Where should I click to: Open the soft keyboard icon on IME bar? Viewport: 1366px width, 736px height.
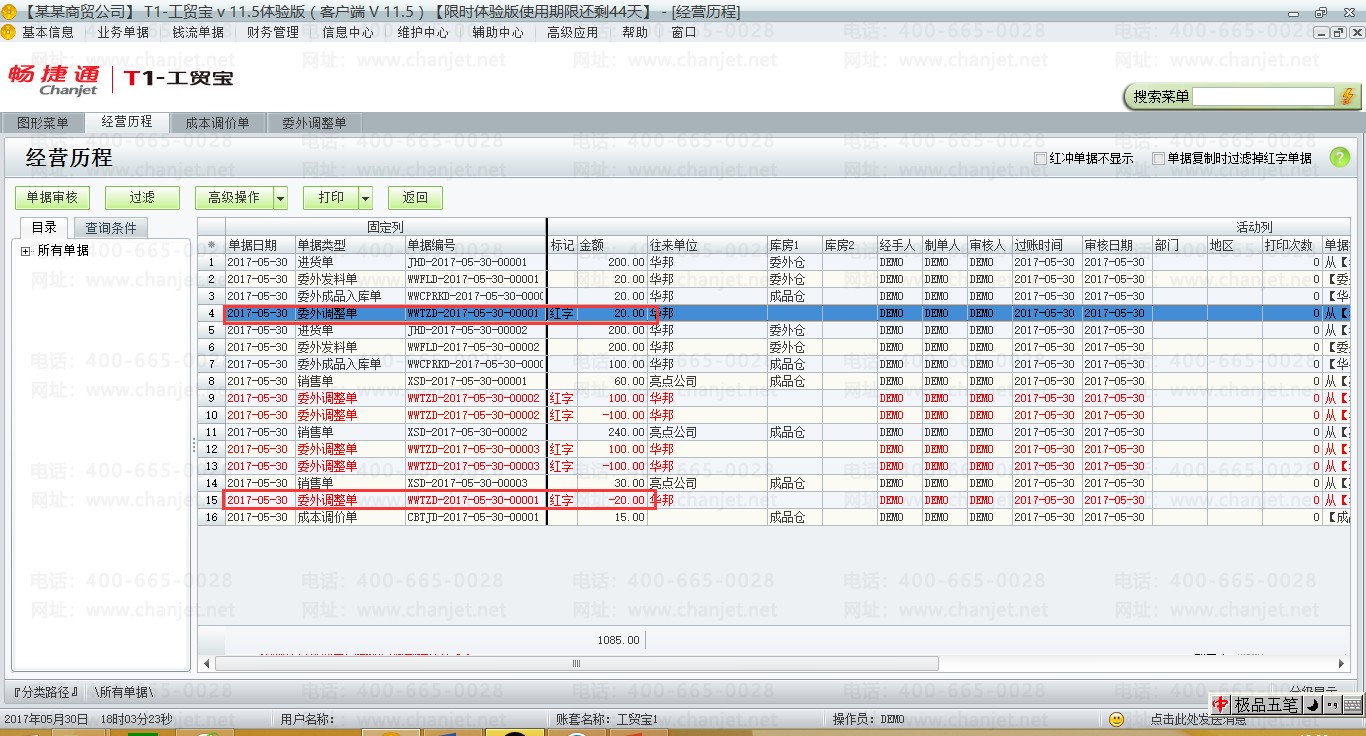(x=1351, y=705)
